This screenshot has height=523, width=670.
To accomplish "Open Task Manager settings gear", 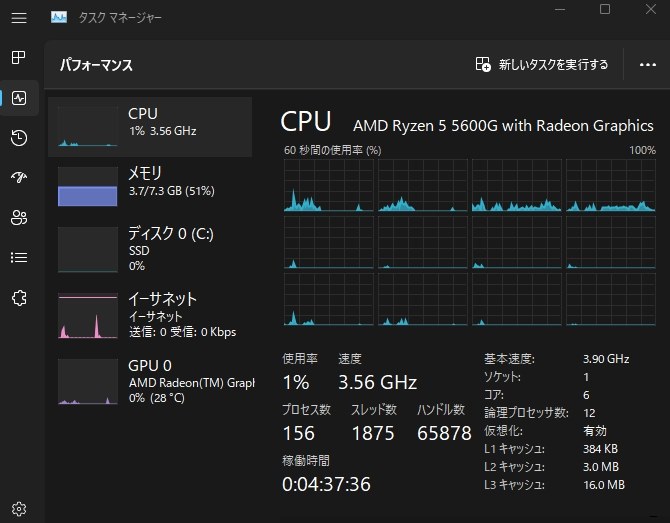I will (x=19, y=509).
